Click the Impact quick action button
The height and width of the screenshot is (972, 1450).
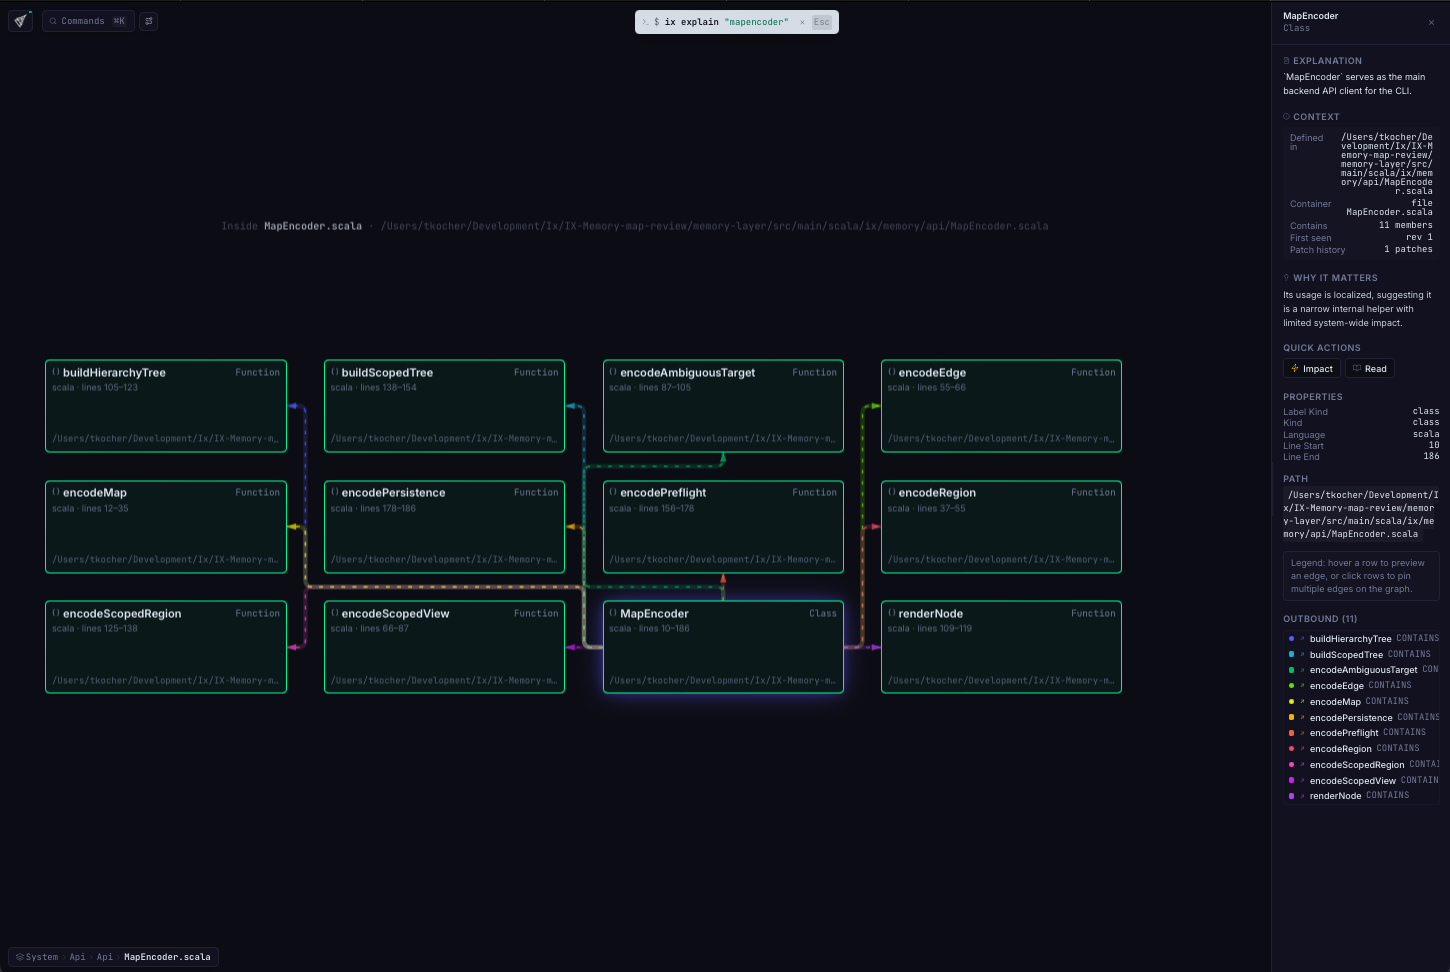tap(1312, 369)
